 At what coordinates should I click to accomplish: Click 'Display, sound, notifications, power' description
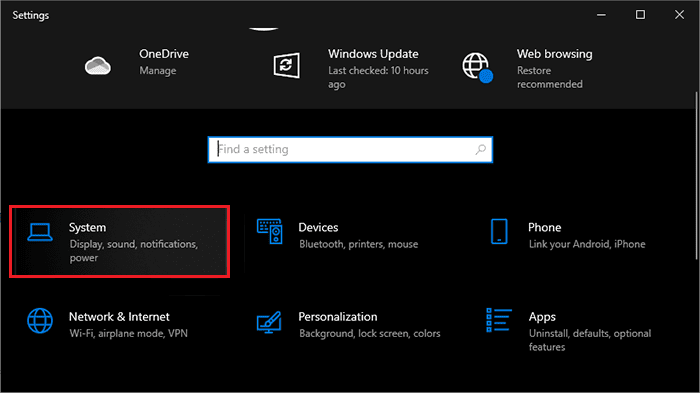(x=133, y=251)
